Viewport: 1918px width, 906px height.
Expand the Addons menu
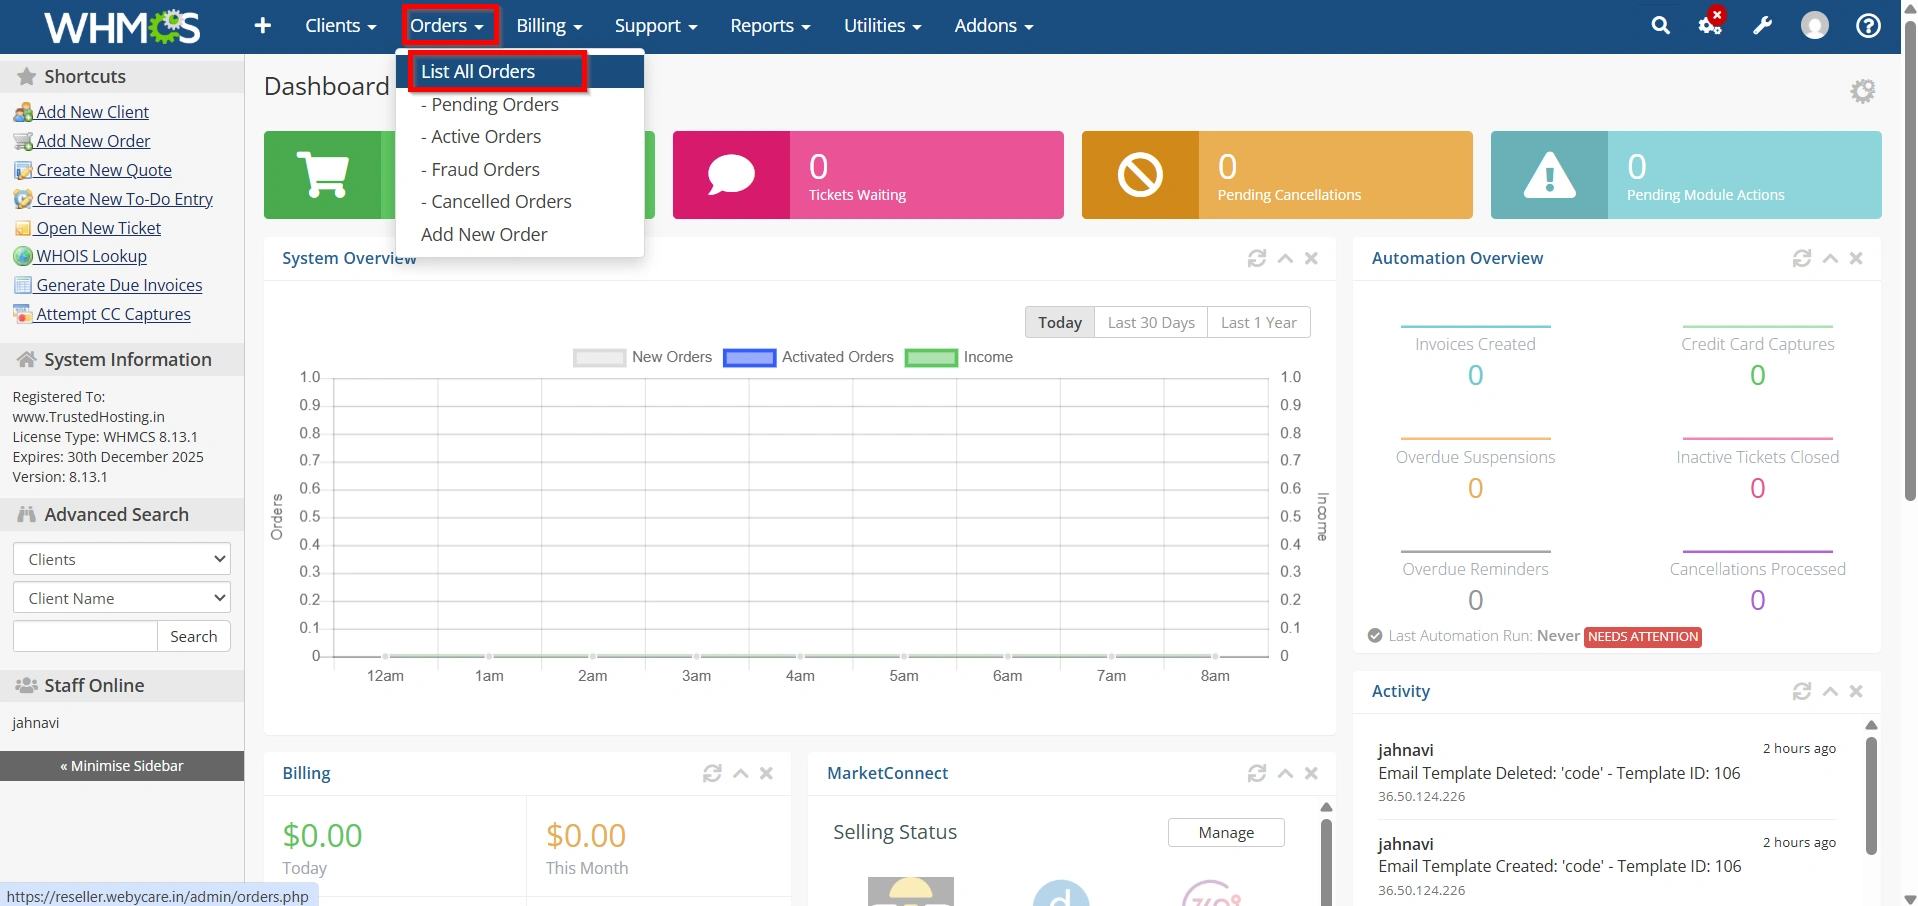(x=994, y=26)
